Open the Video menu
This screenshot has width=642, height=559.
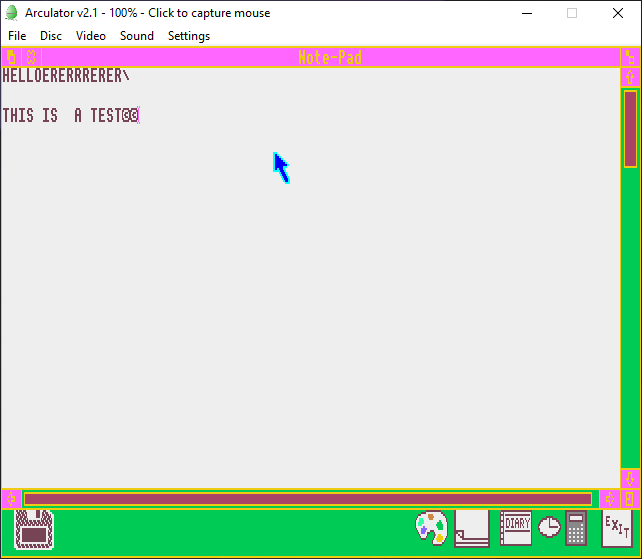[x=91, y=36]
